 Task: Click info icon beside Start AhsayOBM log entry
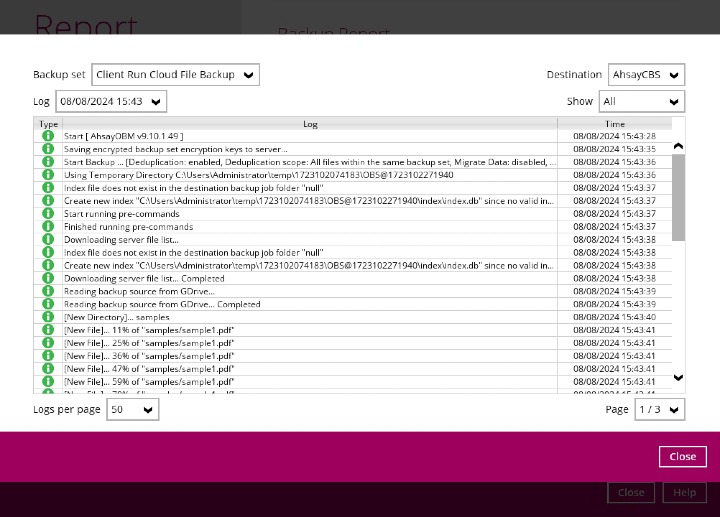pyautogui.click(x=47, y=136)
